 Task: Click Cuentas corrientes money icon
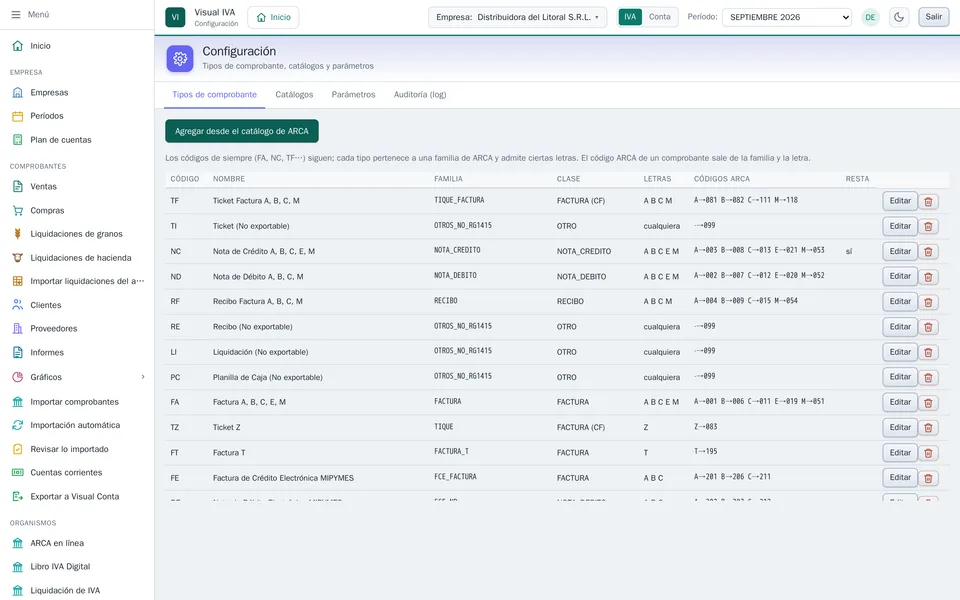pos(18,473)
